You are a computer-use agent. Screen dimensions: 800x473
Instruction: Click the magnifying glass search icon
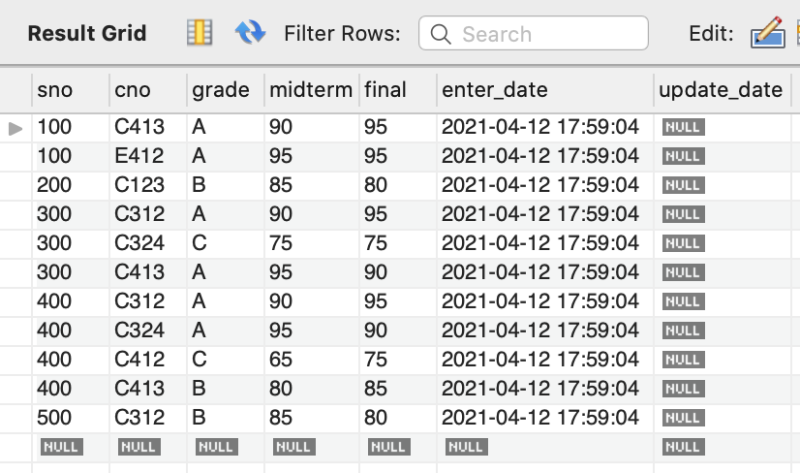(440, 34)
